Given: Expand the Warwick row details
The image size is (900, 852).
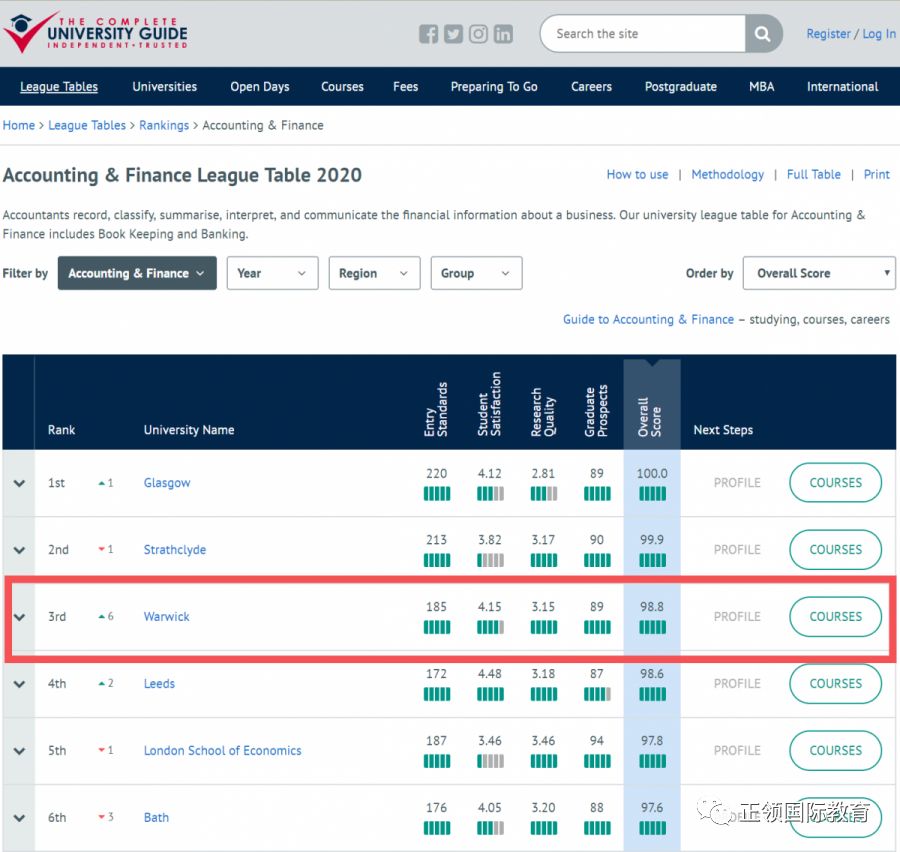Looking at the screenshot, I should click(x=20, y=617).
